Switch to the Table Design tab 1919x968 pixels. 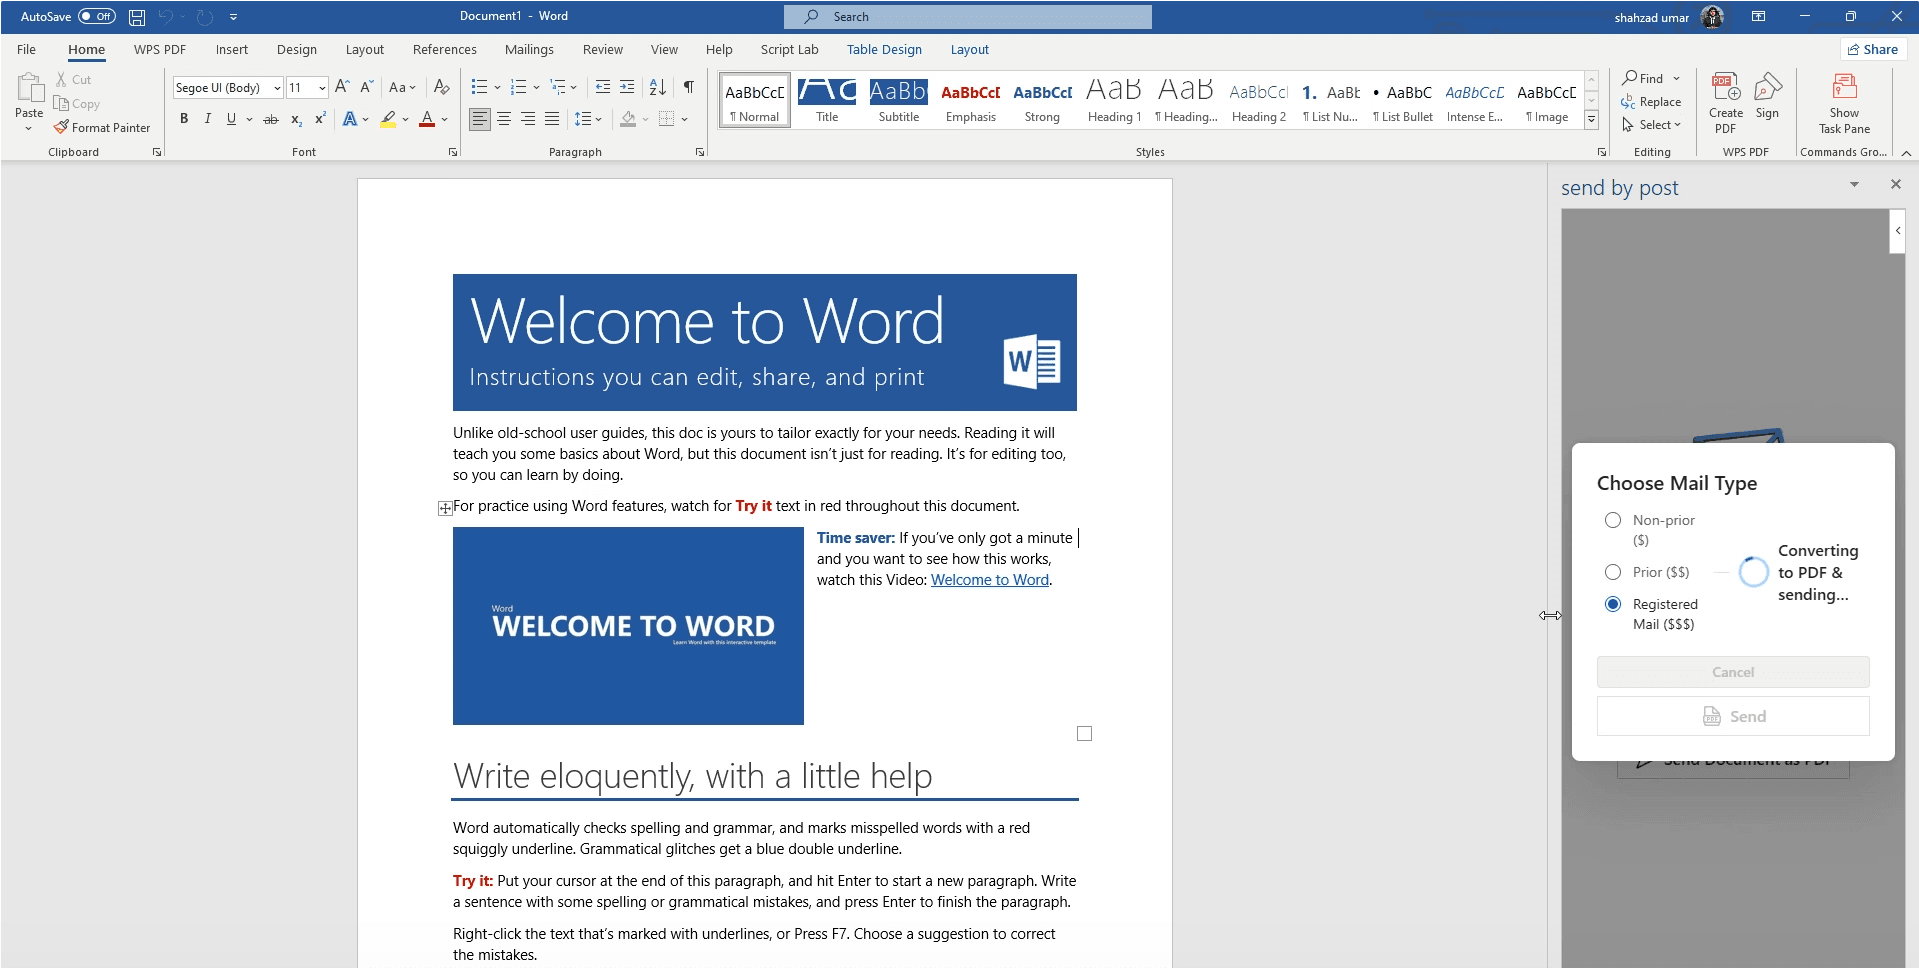tap(884, 49)
